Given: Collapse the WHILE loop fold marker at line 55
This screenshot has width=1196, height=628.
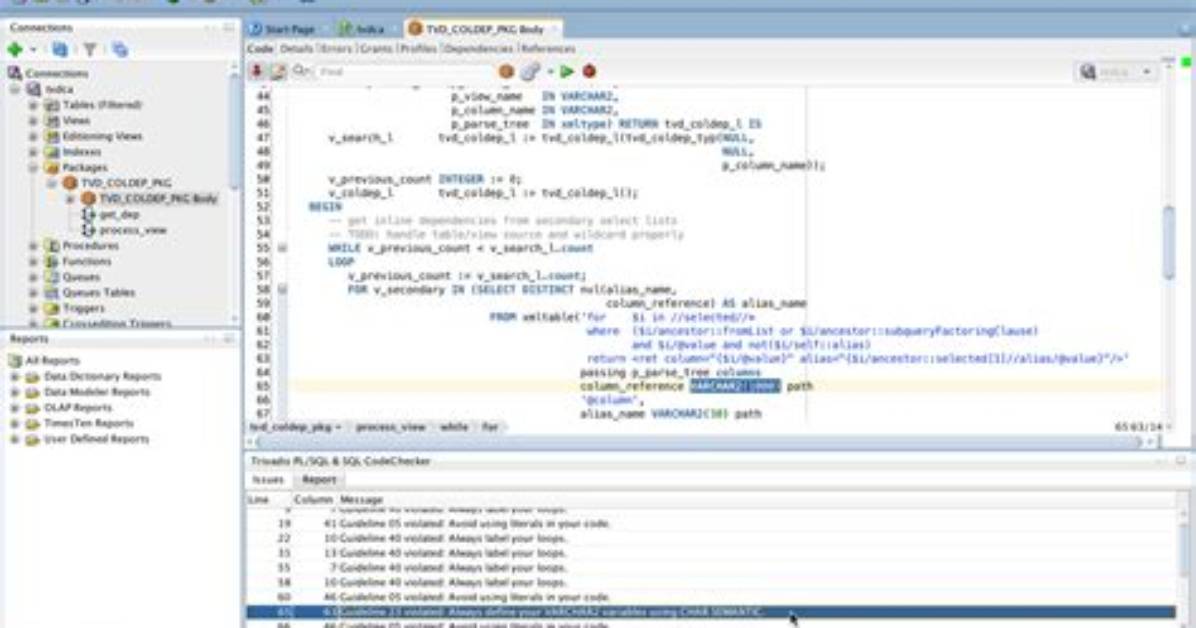Looking at the screenshot, I should tap(282, 248).
